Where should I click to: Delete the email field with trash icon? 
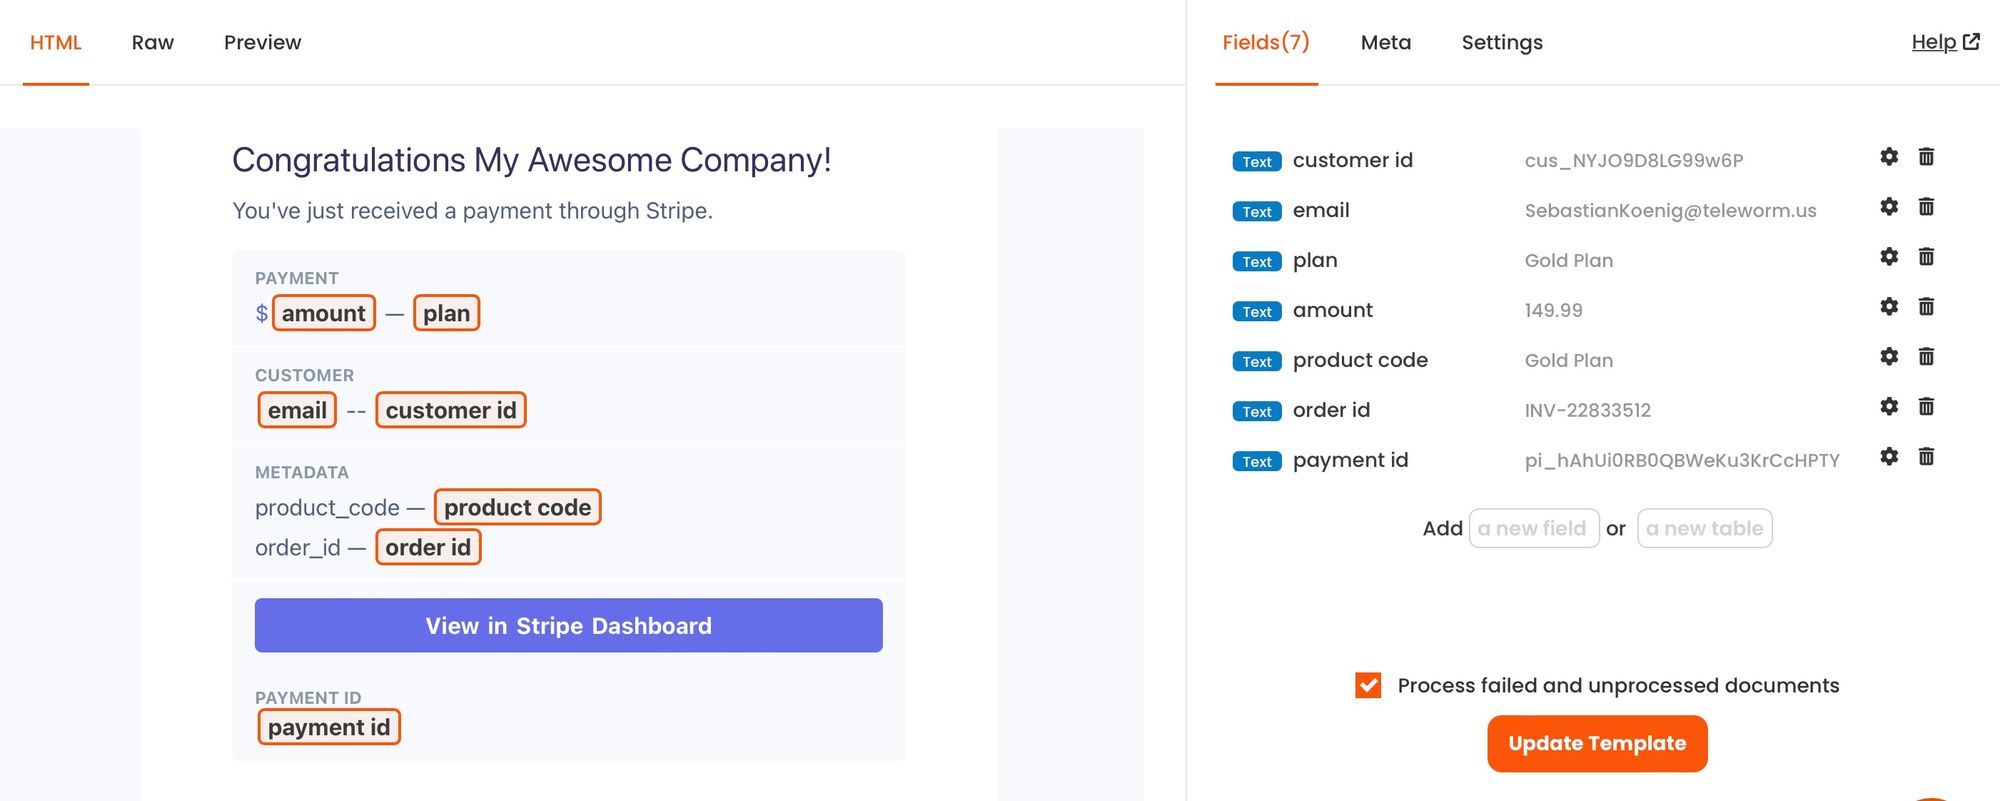(1926, 207)
